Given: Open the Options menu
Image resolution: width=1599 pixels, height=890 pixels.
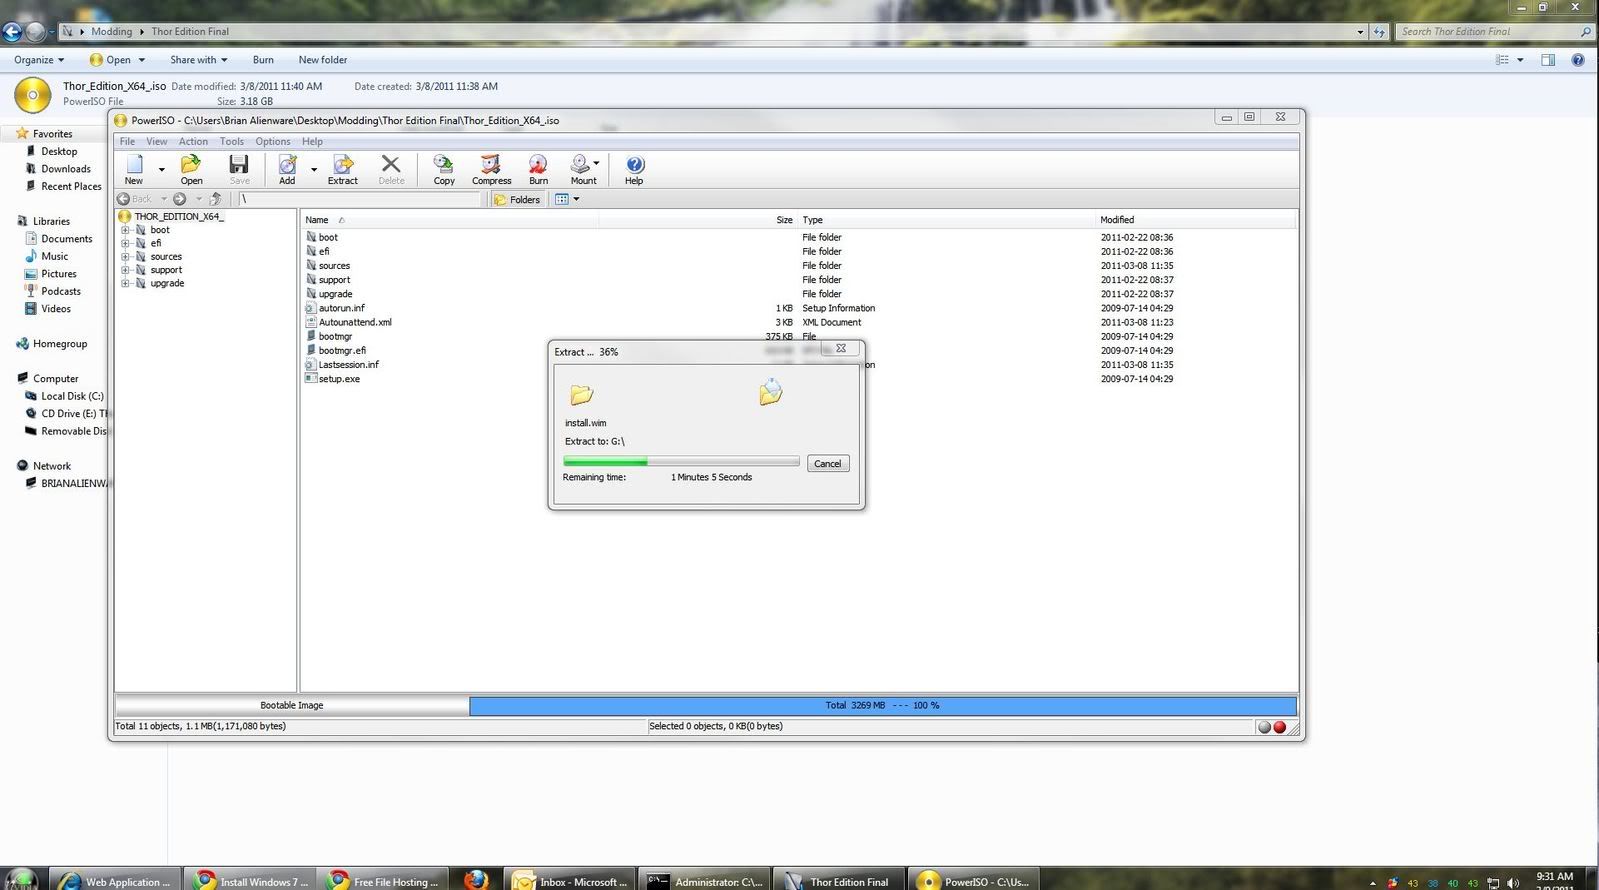Looking at the screenshot, I should [273, 142].
